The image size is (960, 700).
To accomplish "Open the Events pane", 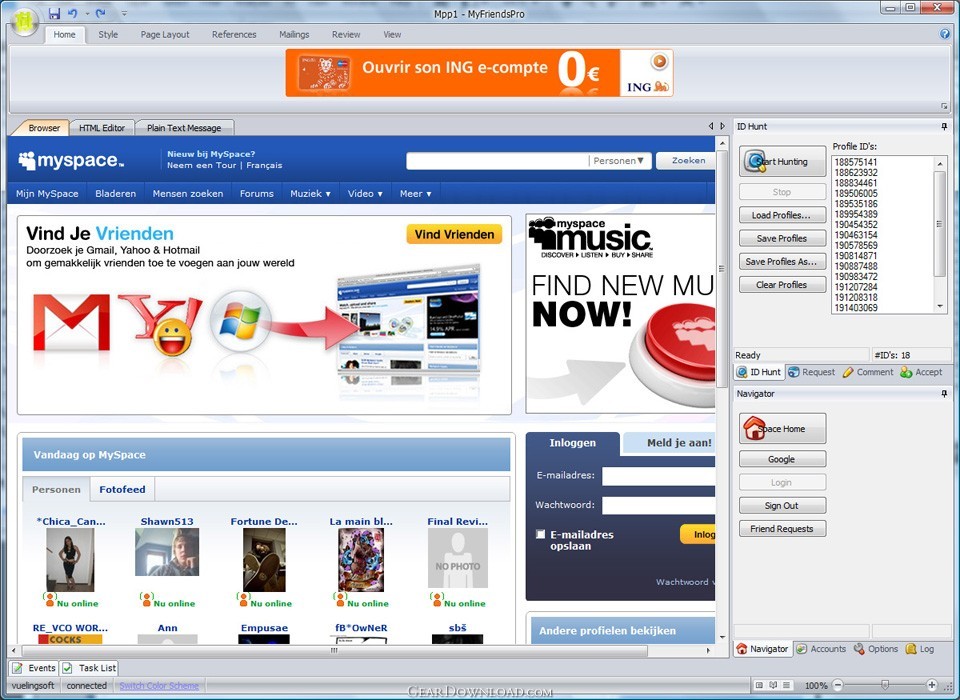I will [x=34, y=668].
